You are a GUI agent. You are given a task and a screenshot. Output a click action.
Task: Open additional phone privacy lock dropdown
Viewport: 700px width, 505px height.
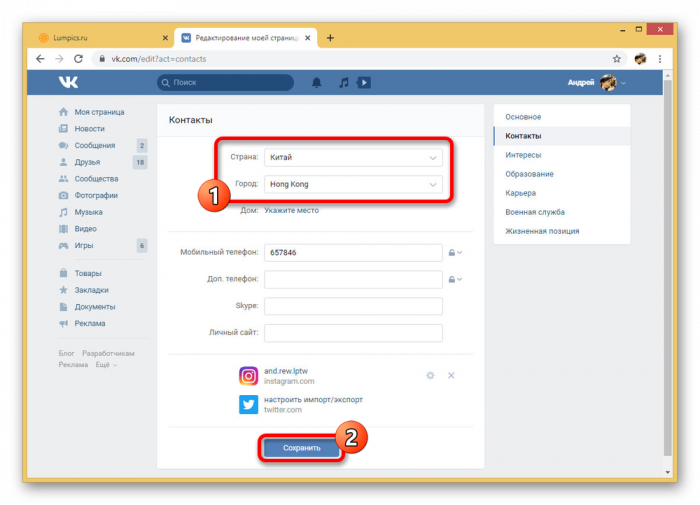point(455,280)
